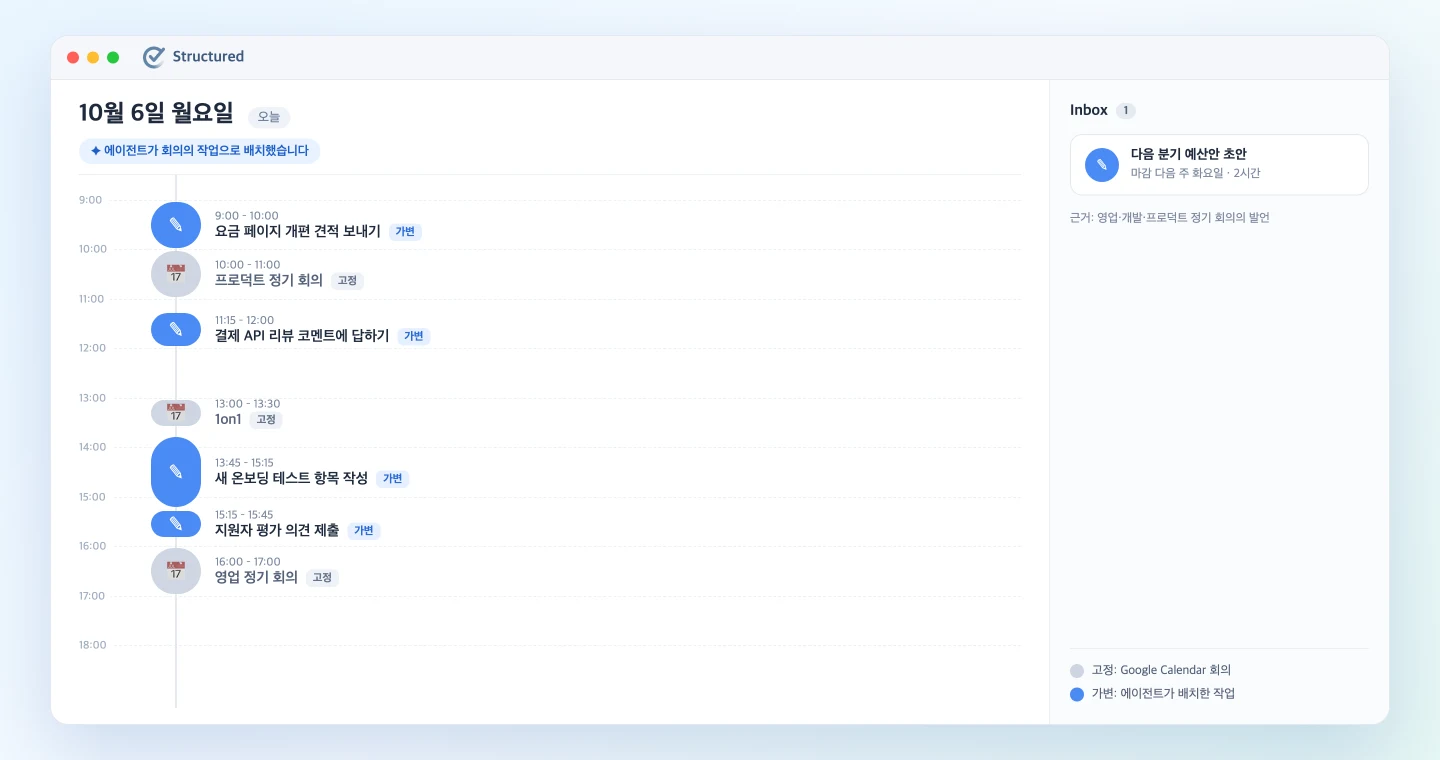Select pencil icon for 지원자 평가 의견 제출
This screenshot has width=1440, height=760.
pyautogui.click(x=176, y=523)
